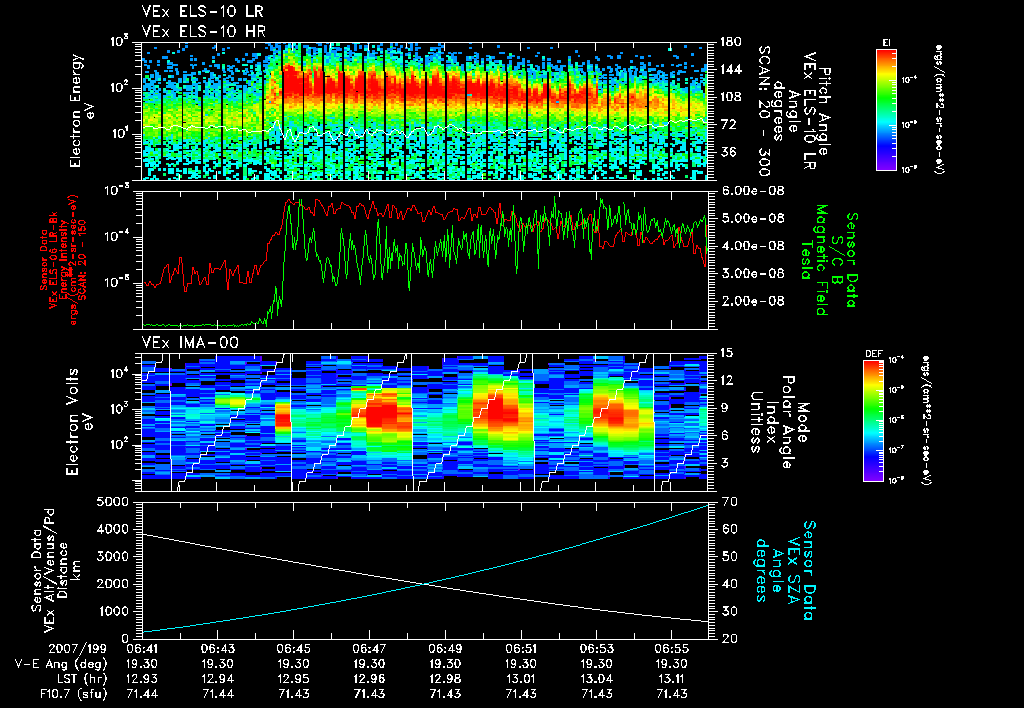Screen dimensions: 1024x708
Task: Click the 'VEx IMA-00' panel label
Action: [x=190, y=342]
